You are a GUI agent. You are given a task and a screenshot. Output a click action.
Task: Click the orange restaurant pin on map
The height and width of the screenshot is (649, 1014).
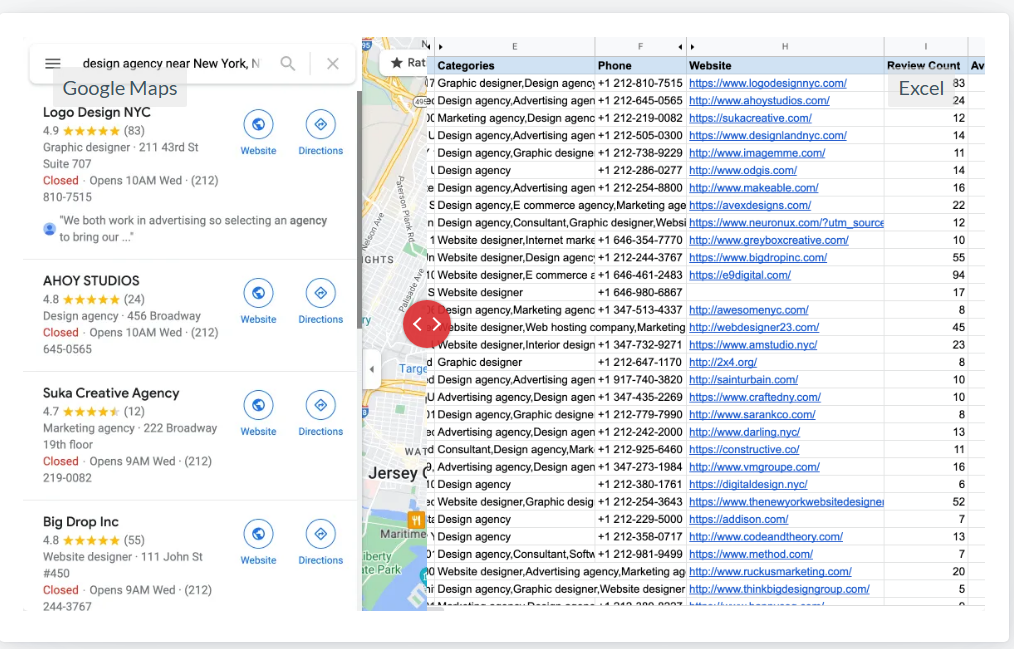415,520
